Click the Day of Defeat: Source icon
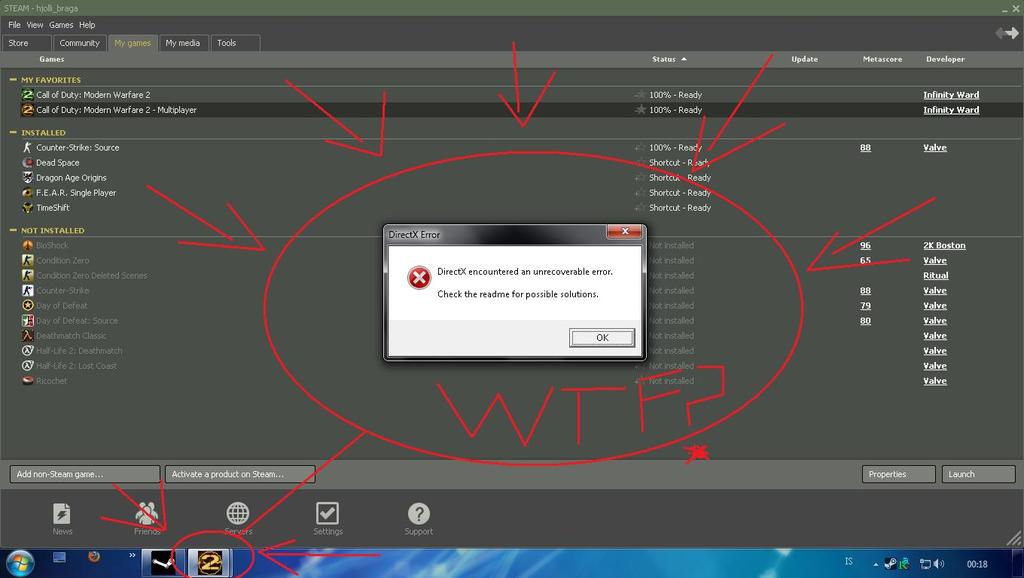 tap(27, 321)
